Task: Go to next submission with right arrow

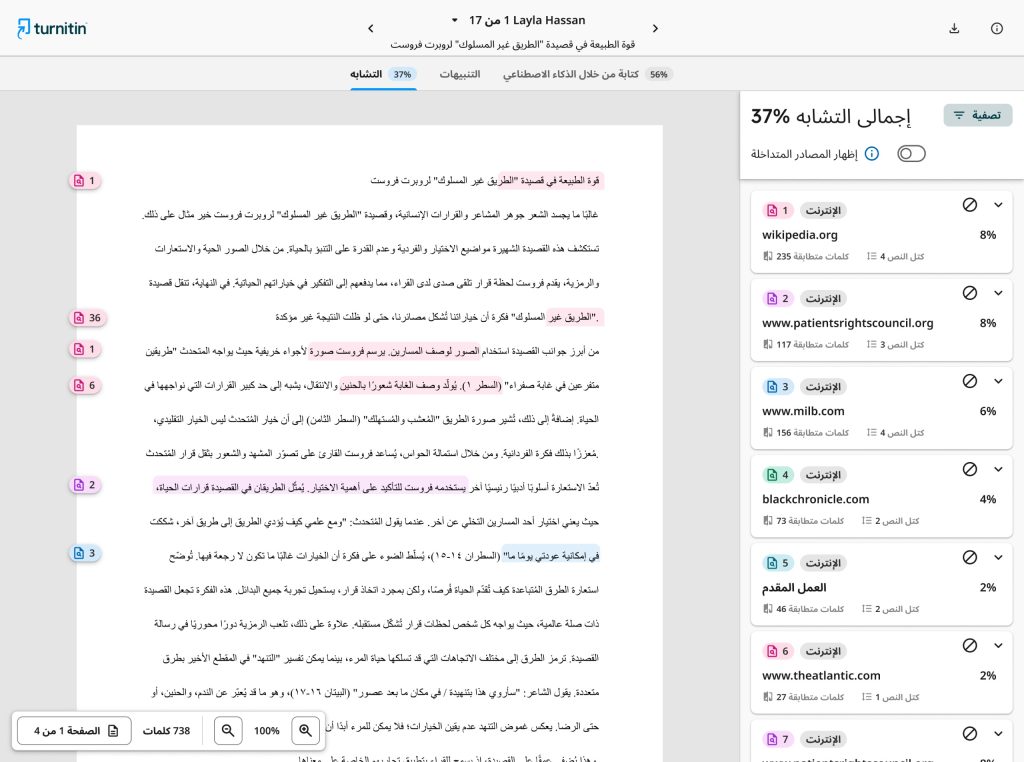Action: (655, 29)
